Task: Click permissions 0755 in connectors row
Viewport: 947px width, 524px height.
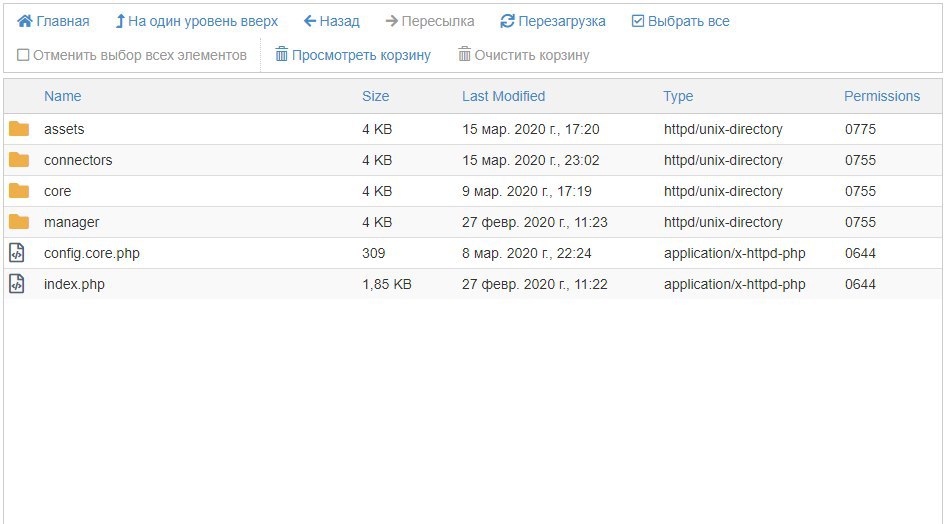Action: click(x=860, y=160)
